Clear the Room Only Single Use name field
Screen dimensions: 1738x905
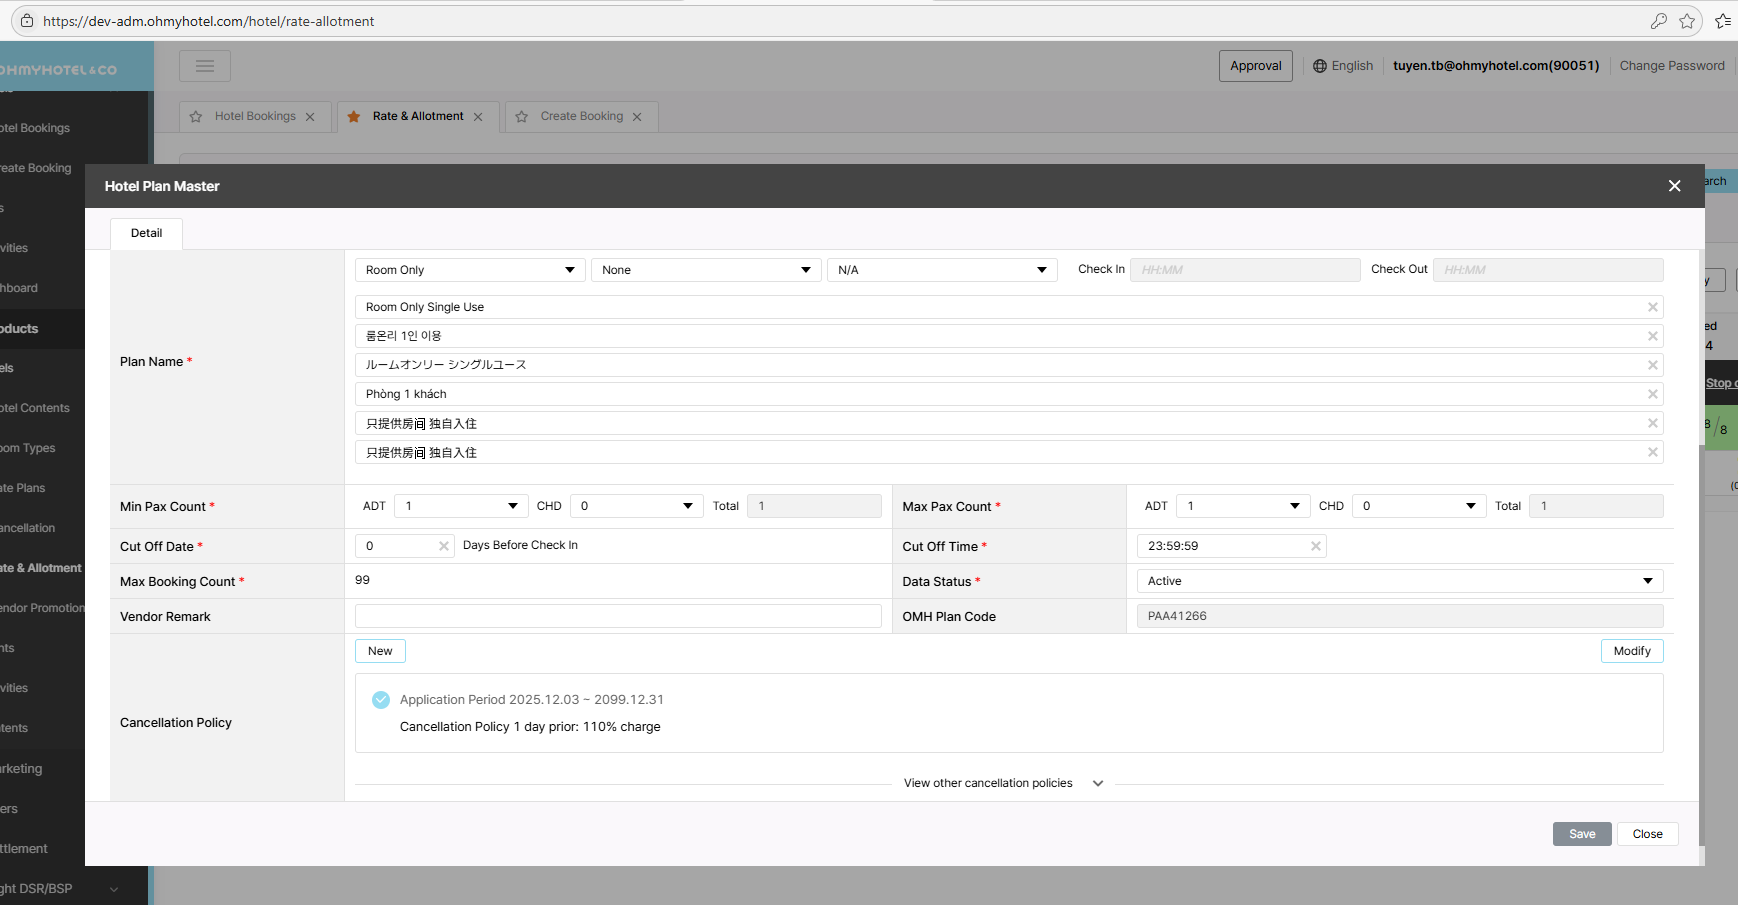tap(1652, 307)
